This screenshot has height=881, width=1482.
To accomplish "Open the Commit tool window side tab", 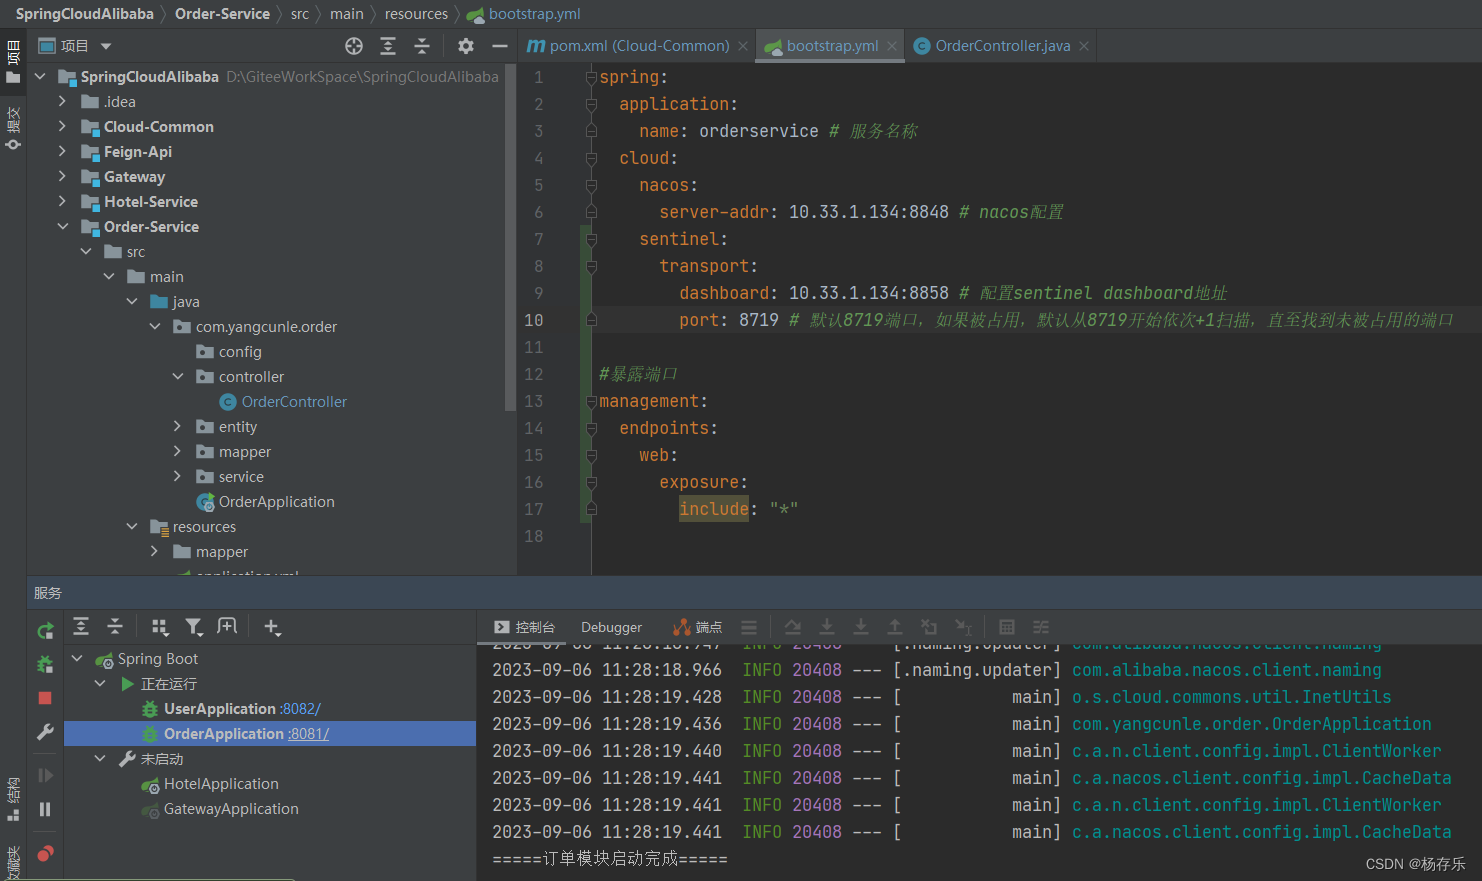I will click(13, 128).
